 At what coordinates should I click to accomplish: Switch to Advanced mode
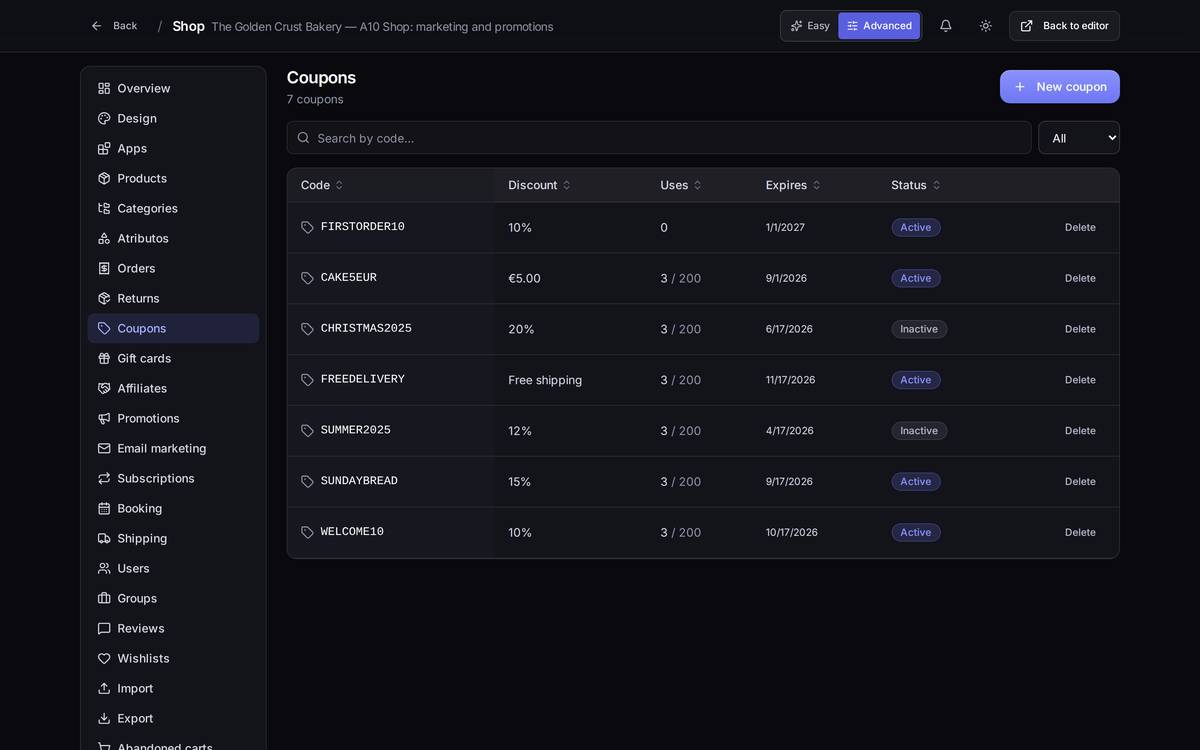pos(879,26)
